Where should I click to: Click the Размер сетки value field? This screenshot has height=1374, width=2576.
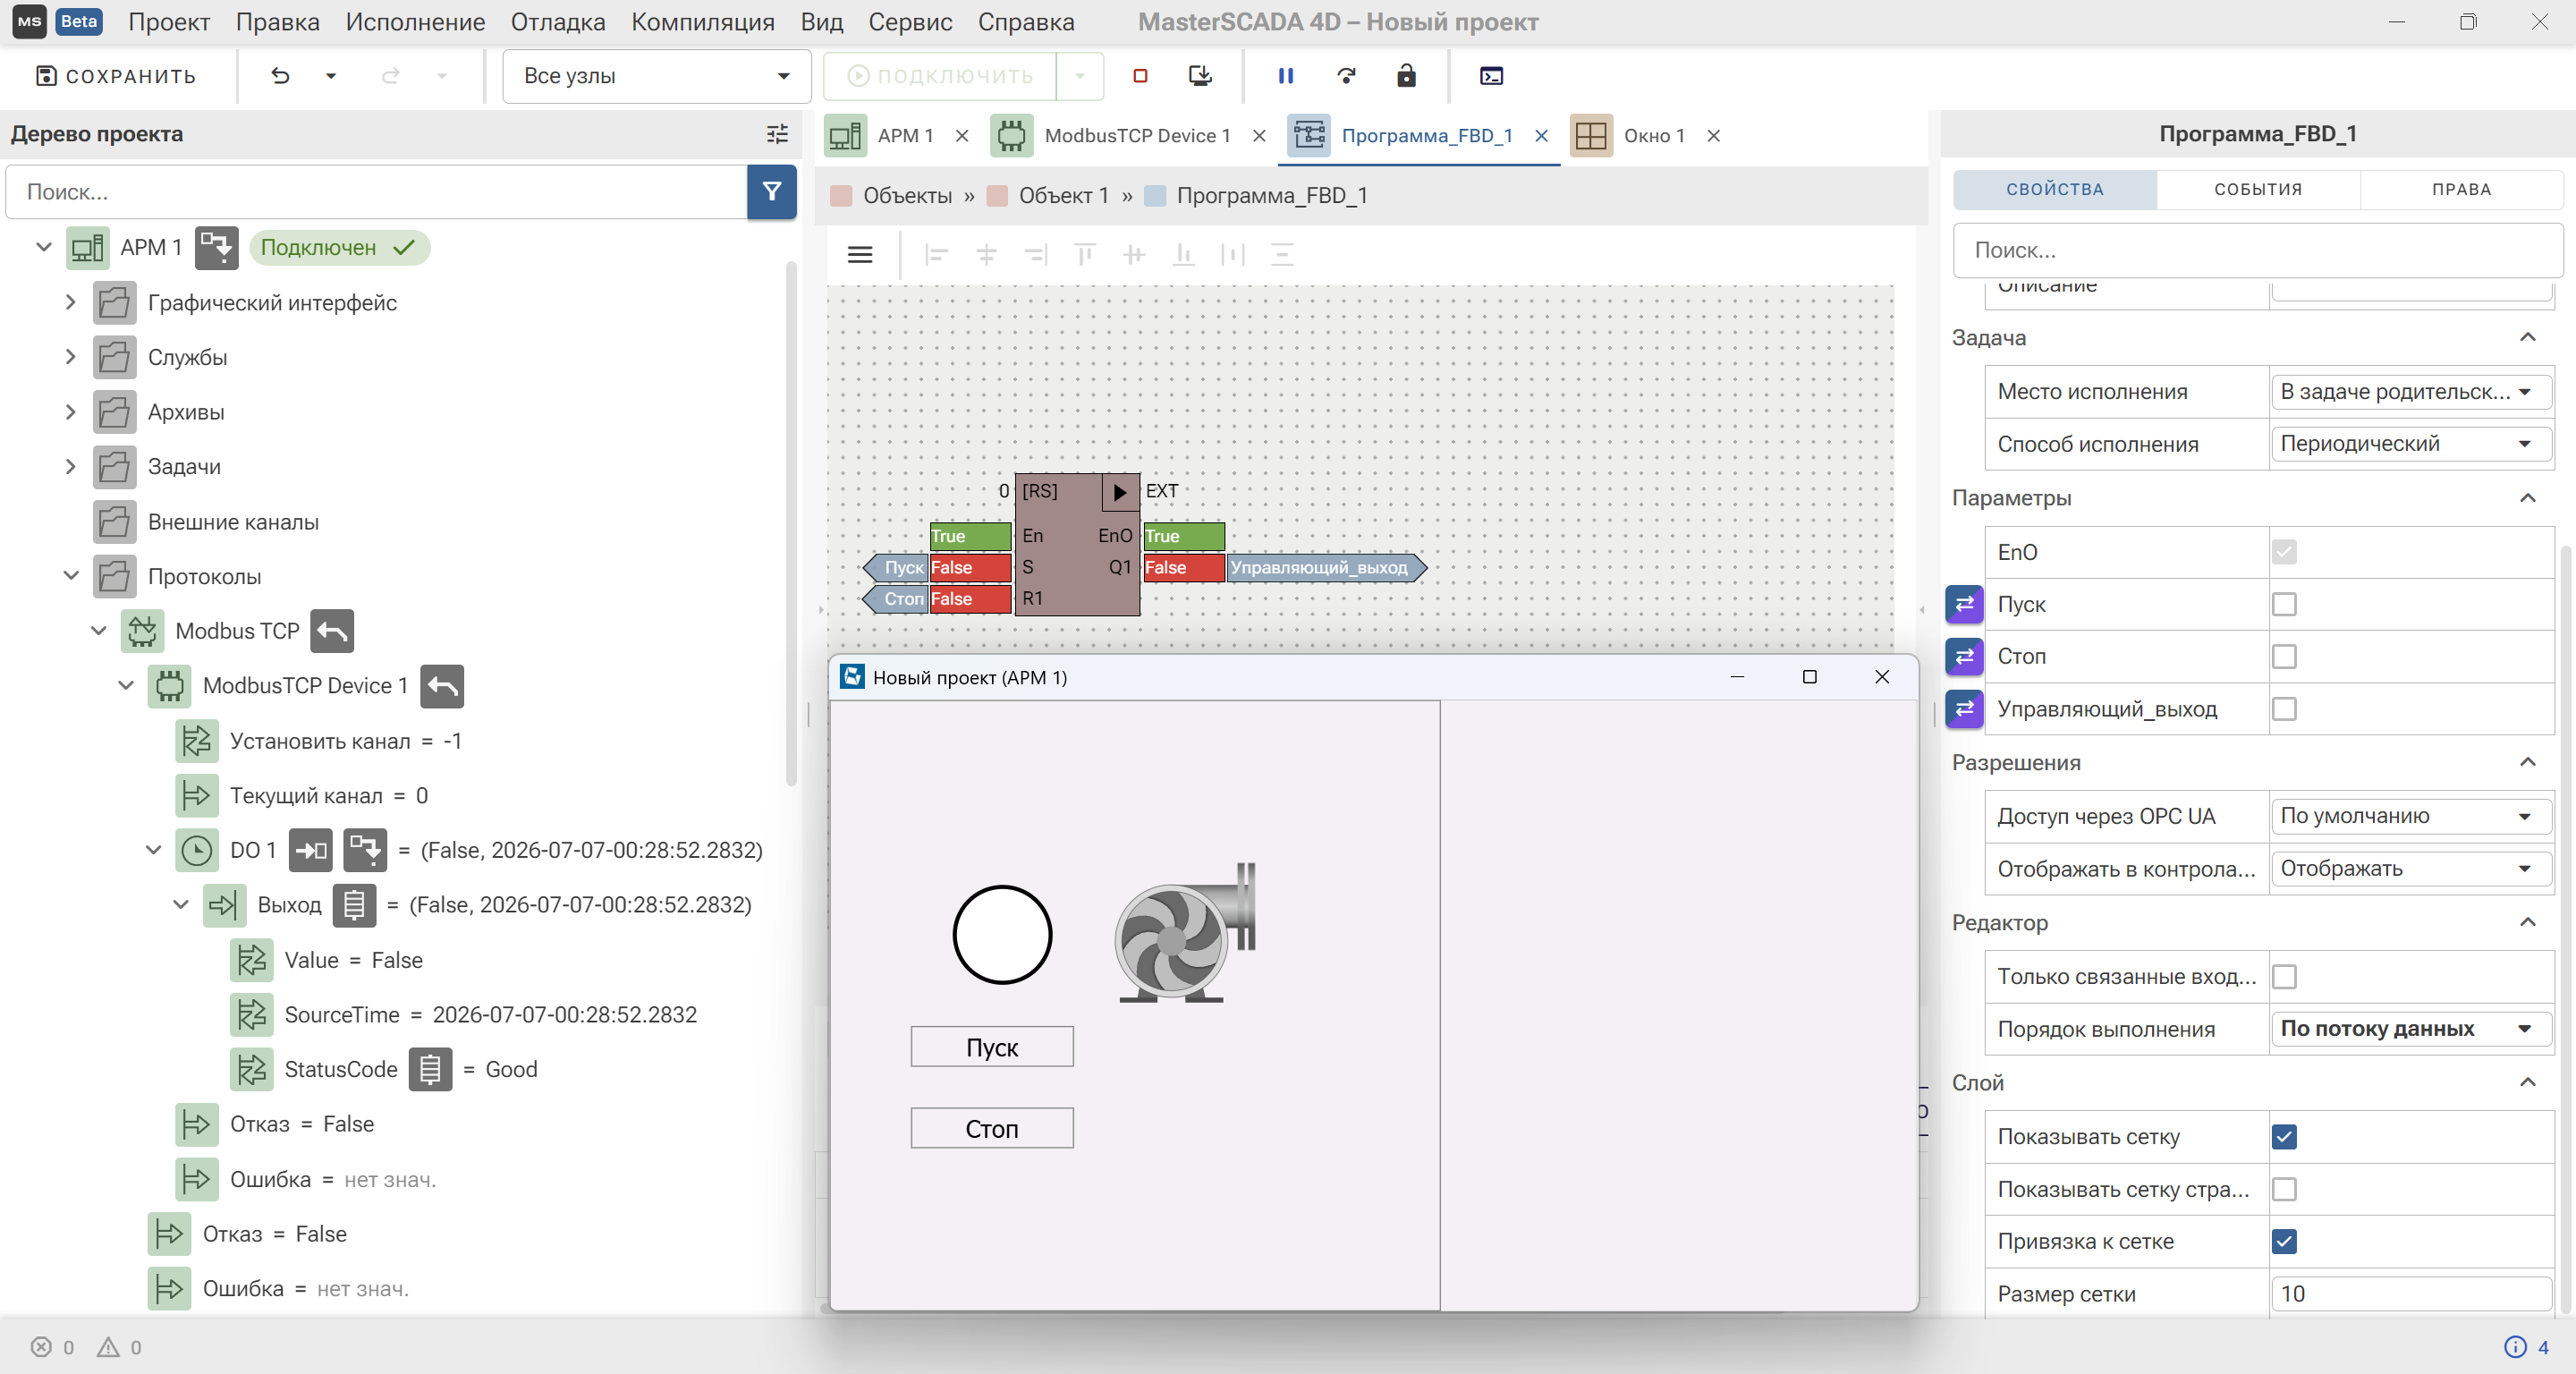(2410, 1294)
